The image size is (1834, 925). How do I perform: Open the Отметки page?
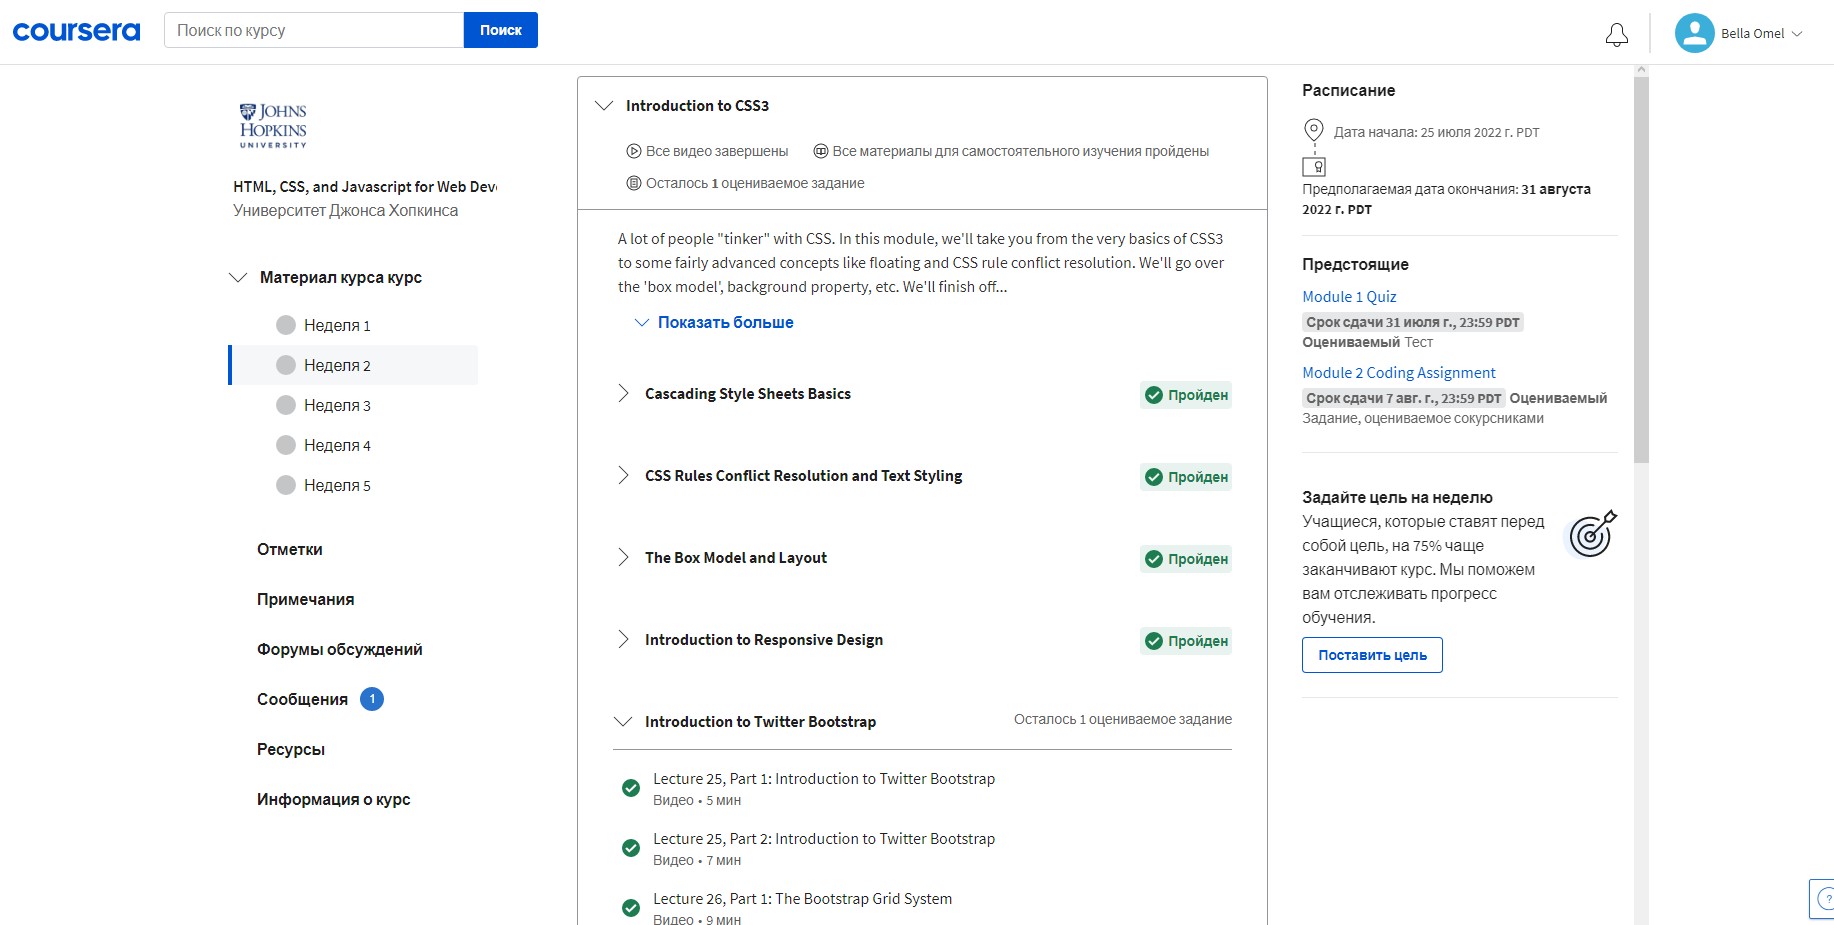click(x=290, y=549)
